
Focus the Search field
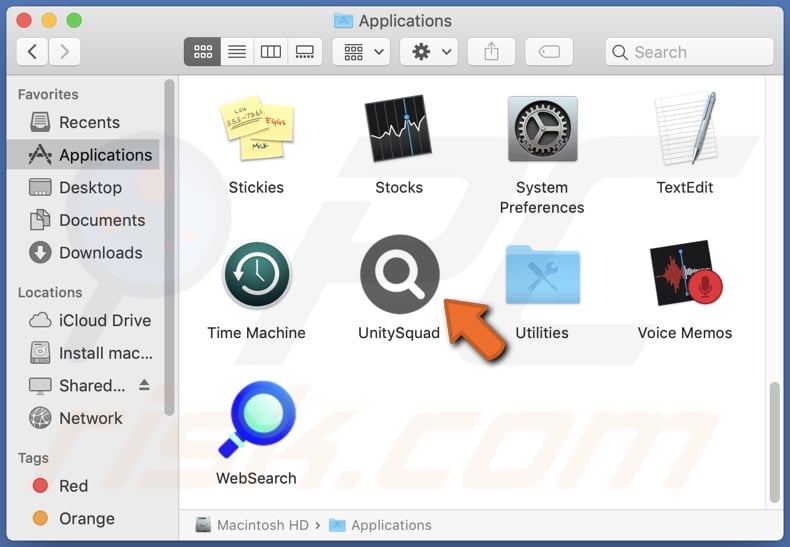(x=689, y=51)
